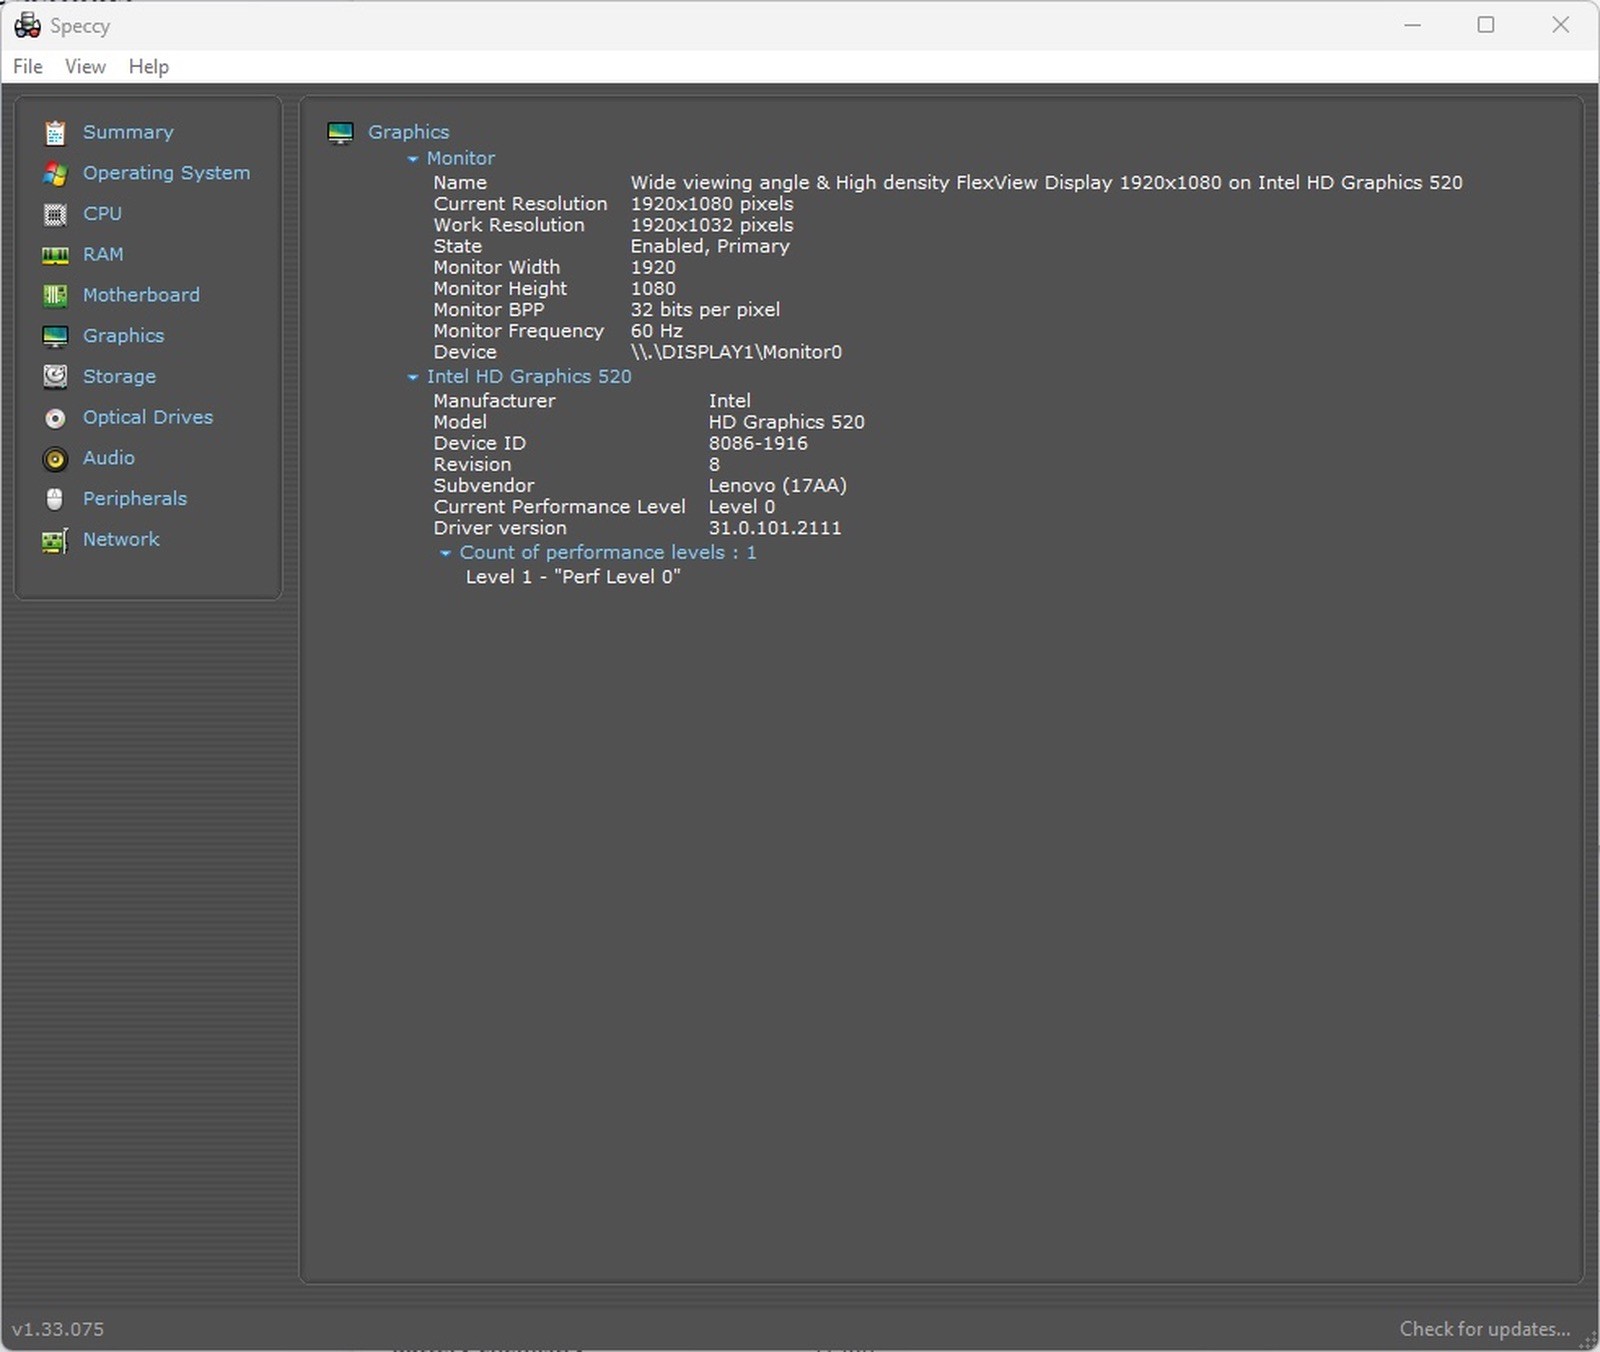Image resolution: width=1600 pixels, height=1352 pixels.
Task: Open the File menu
Action: [28, 67]
